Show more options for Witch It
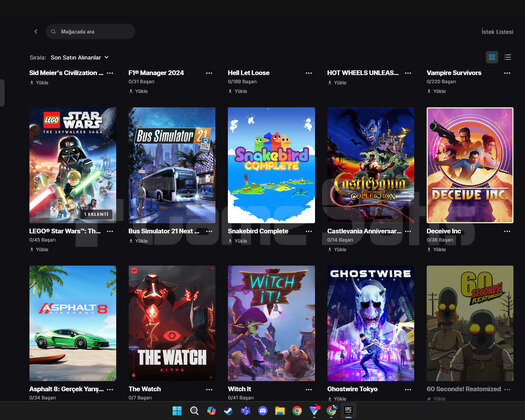Screen dimensions: 525x420 coord(309,390)
